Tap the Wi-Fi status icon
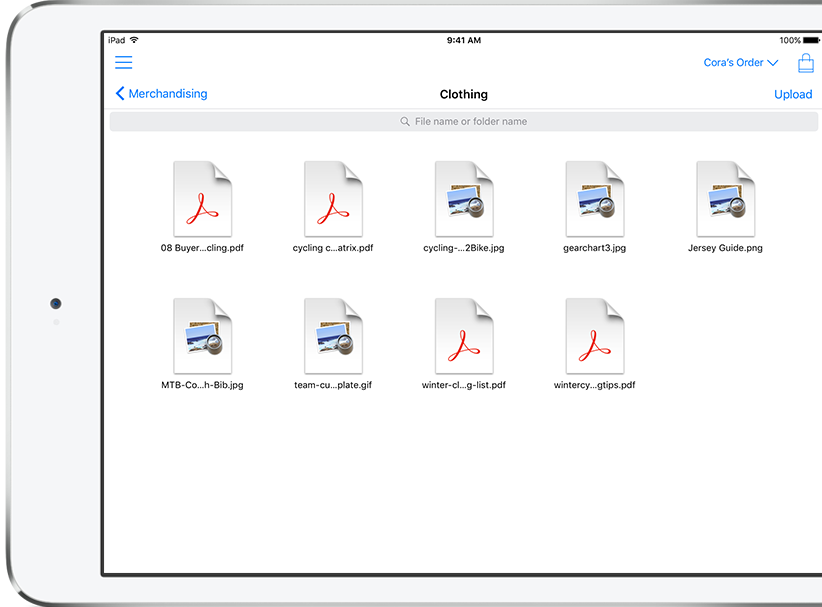 (x=134, y=40)
